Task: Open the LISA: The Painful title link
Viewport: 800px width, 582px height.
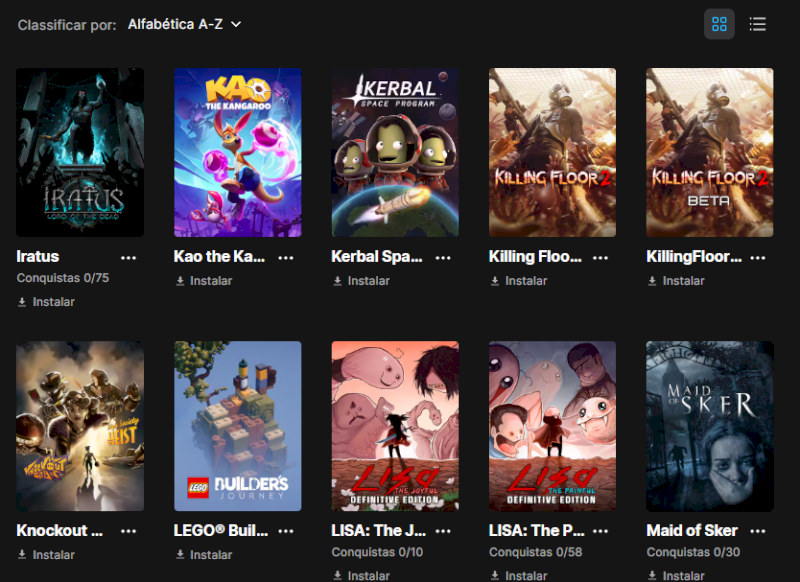Action: click(537, 530)
